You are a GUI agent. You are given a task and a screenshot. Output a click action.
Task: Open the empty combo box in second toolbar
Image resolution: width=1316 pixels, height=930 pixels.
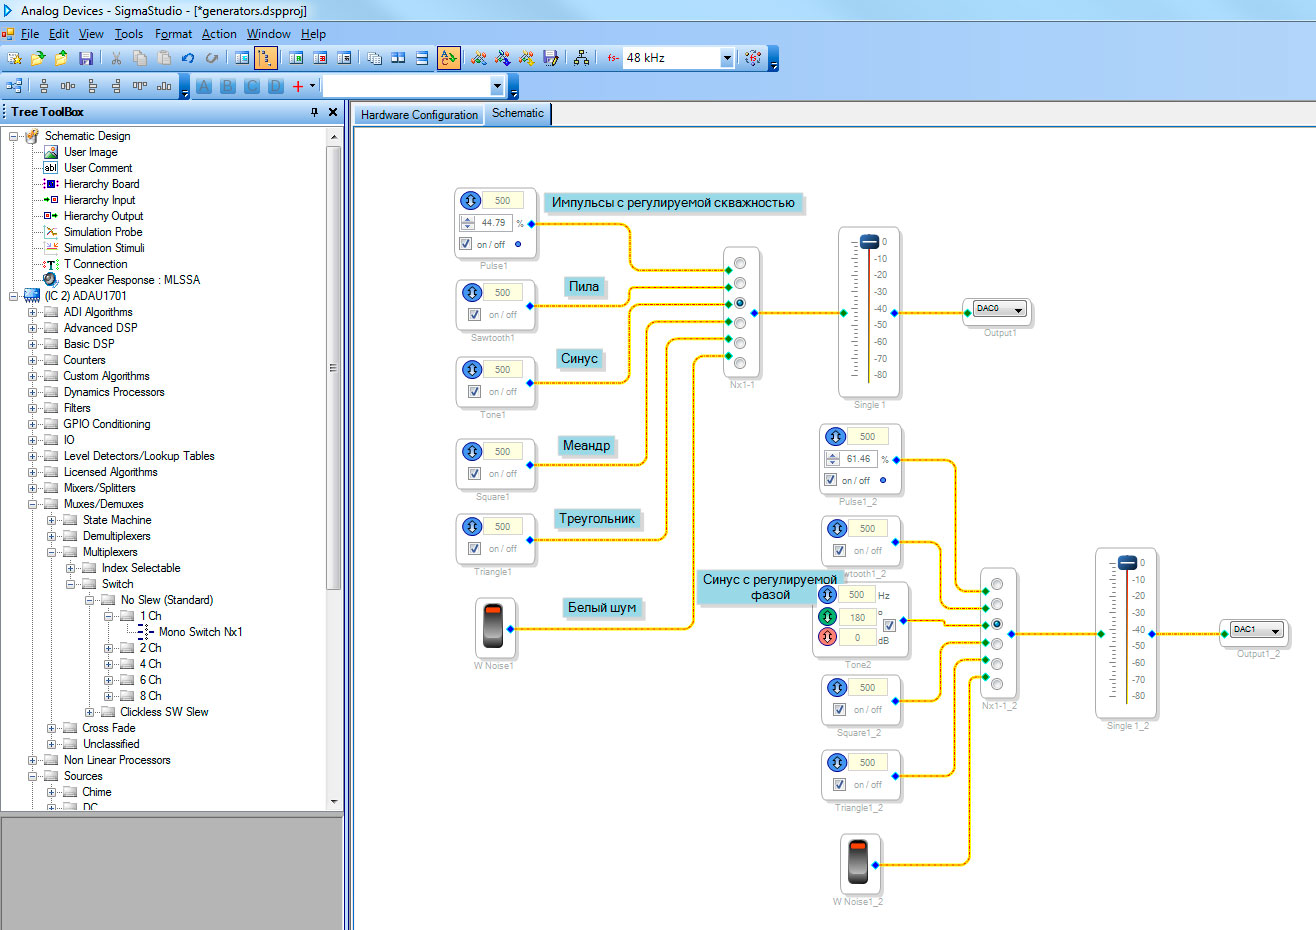coord(497,86)
